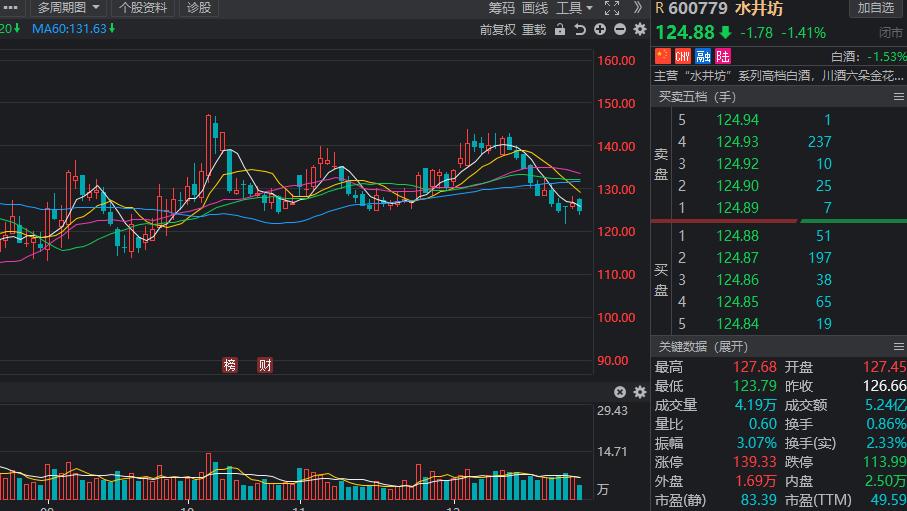
Task: Select sell level 2 price 124.90
Action: [738, 186]
